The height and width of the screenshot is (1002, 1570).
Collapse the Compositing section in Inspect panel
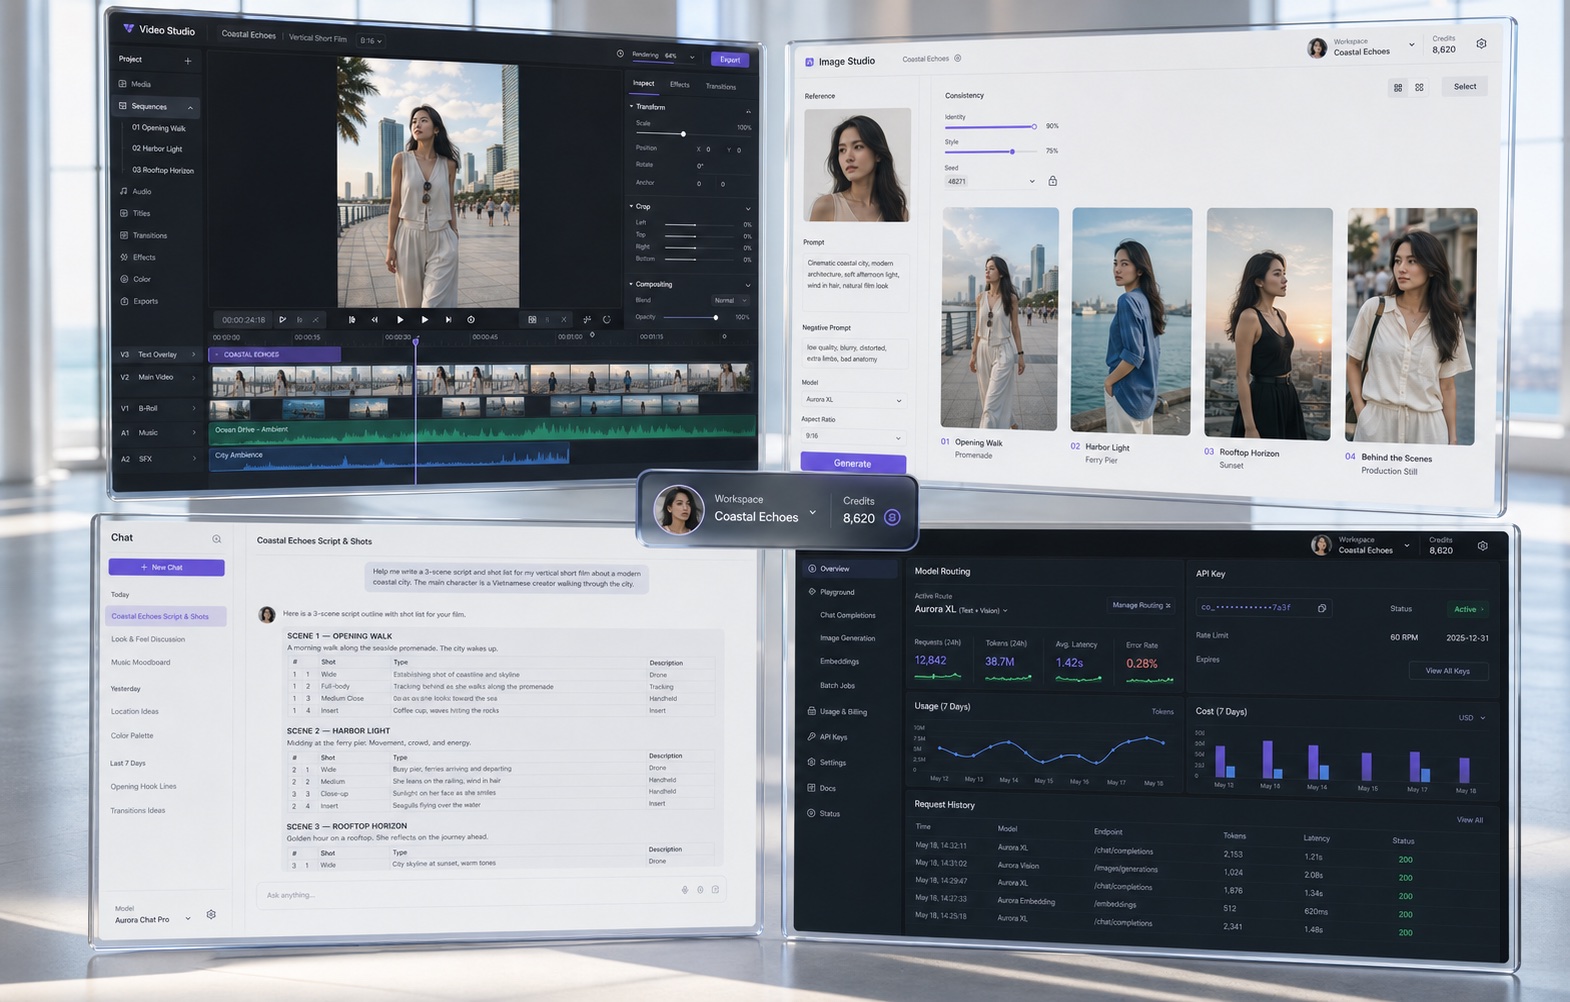748,285
